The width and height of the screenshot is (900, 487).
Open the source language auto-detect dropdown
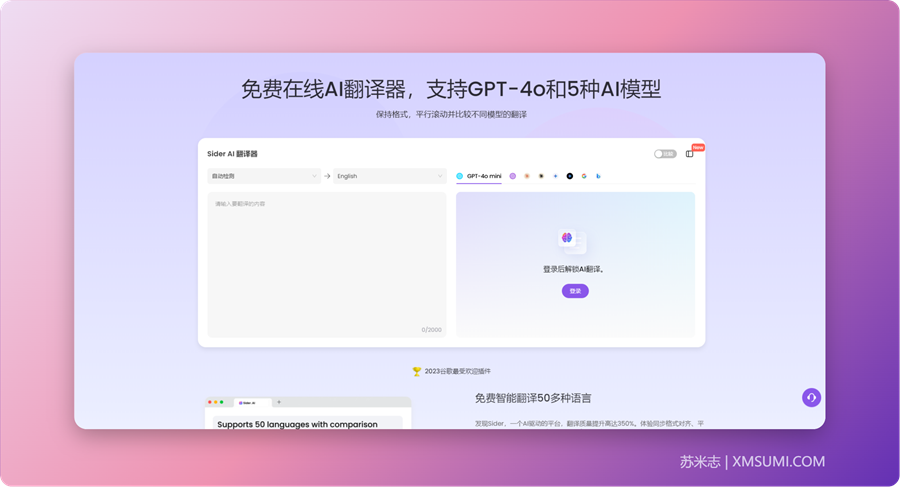click(x=263, y=176)
